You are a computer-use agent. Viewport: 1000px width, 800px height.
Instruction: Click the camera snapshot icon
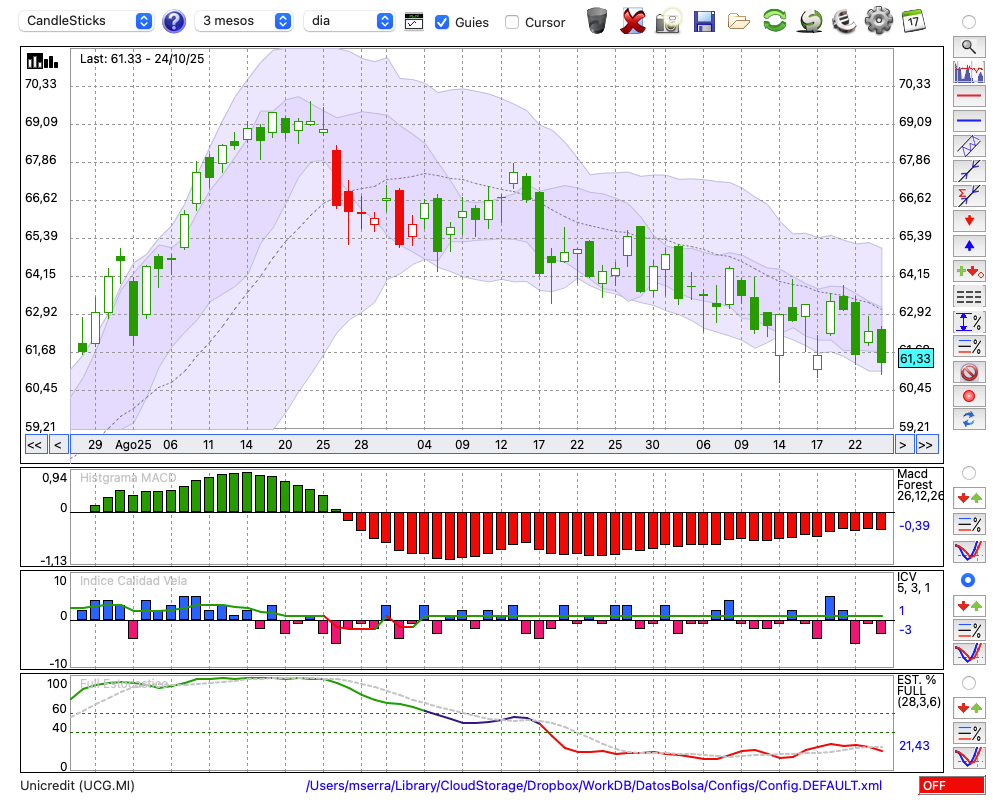[668, 21]
